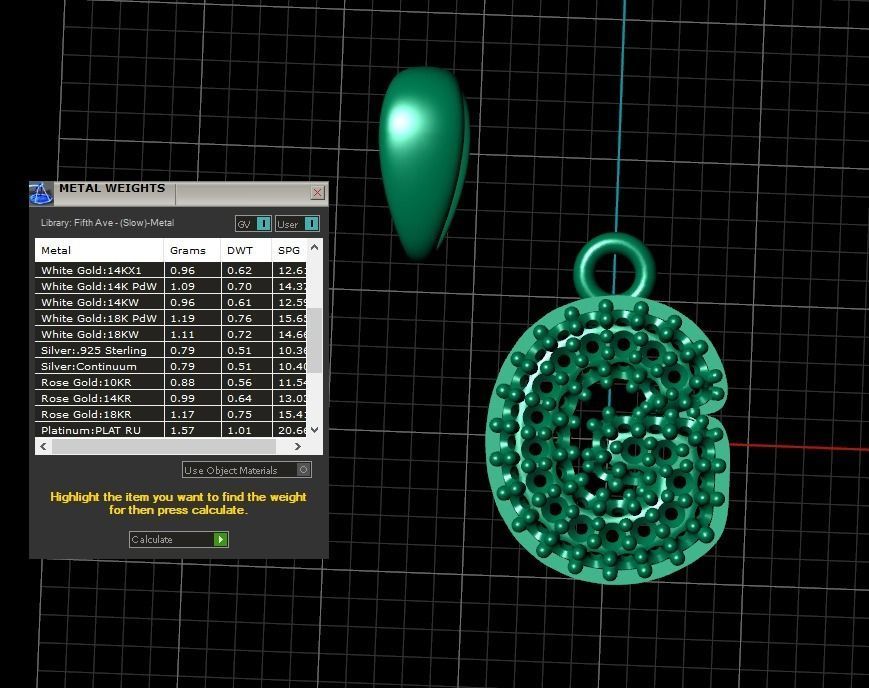Screen dimensions: 869x688
Task: Select the pendant's bail ring
Action: click(x=614, y=268)
